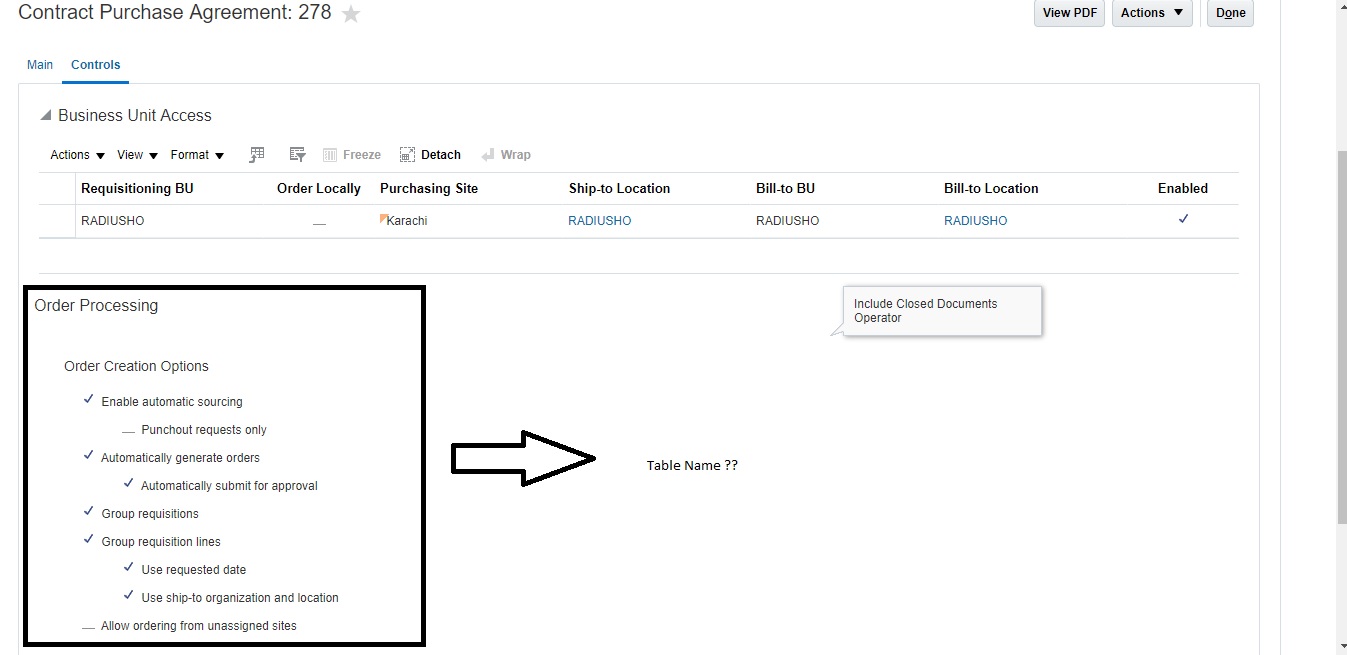This screenshot has width=1347, height=655.
Task: Detach the Business Unit Access table
Action: (430, 155)
